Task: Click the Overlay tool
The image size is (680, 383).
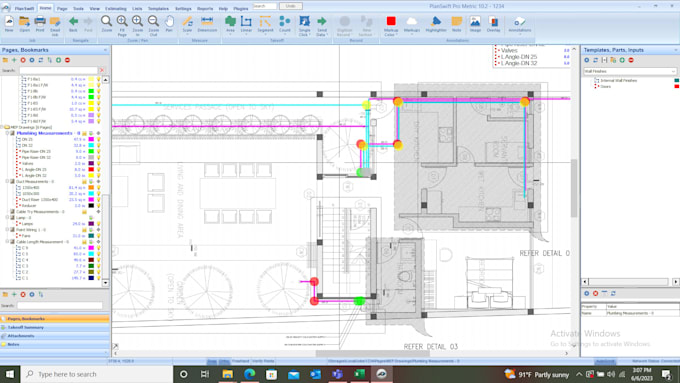Action: [x=494, y=24]
